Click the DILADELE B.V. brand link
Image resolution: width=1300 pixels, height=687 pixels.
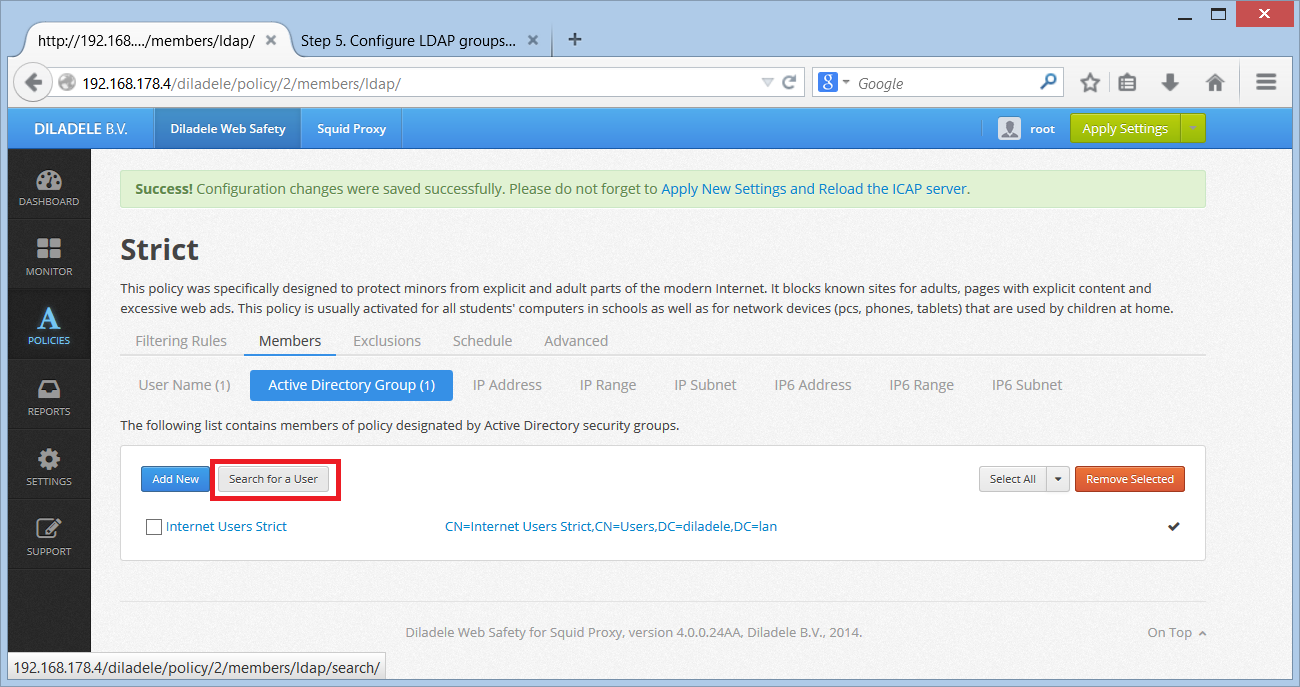pos(81,129)
